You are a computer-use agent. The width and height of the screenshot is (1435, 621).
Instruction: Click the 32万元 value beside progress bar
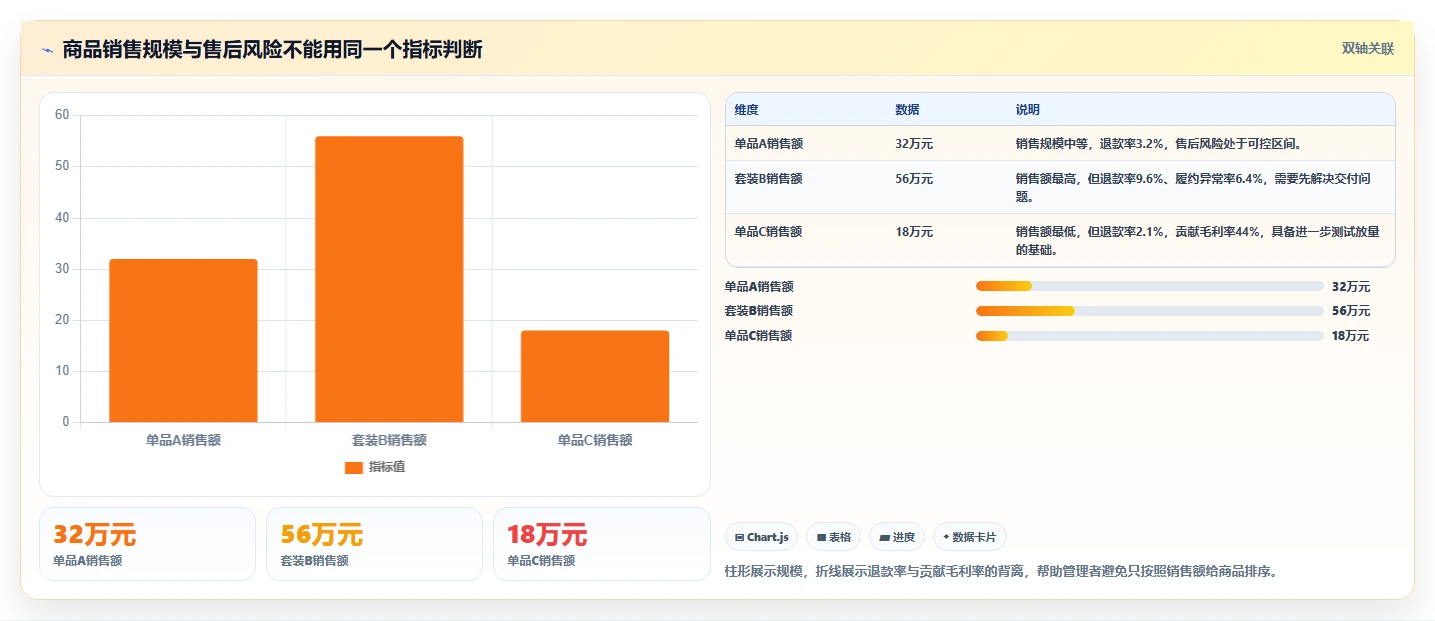[x=1351, y=286]
